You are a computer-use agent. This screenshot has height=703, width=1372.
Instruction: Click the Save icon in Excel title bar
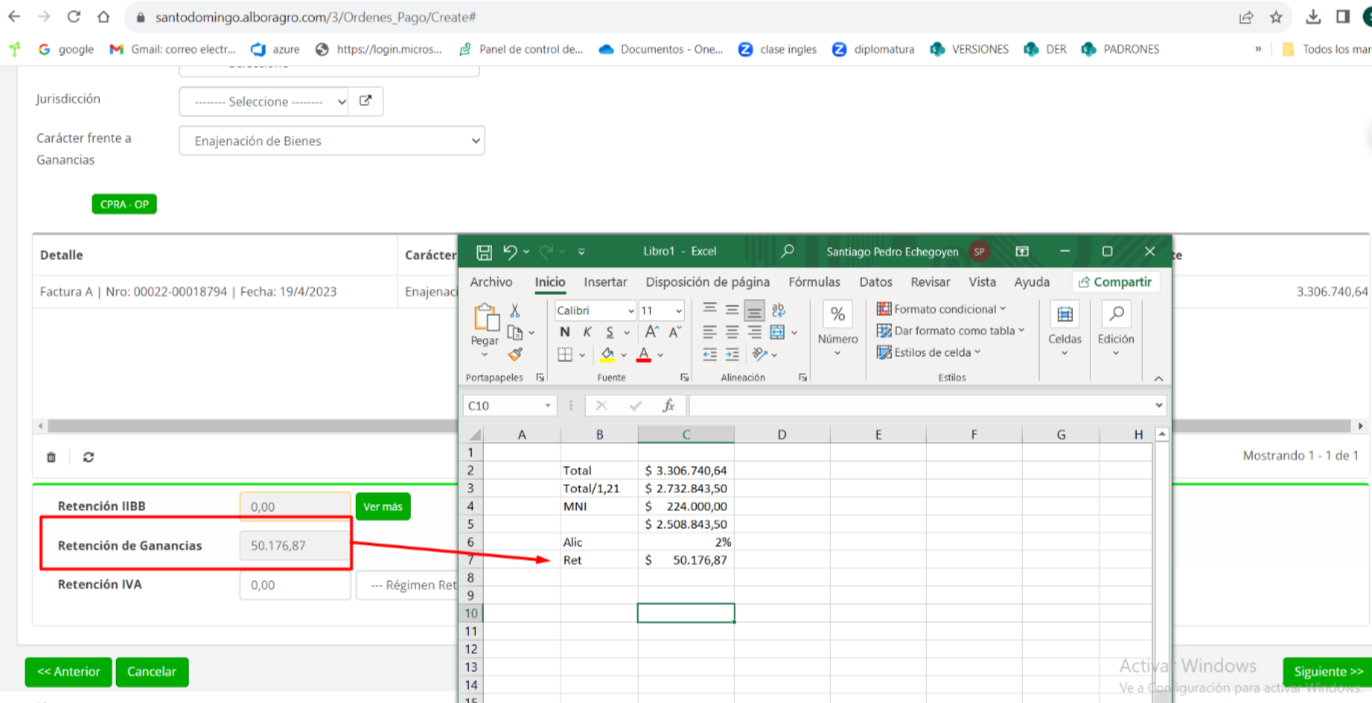point(484,252)
